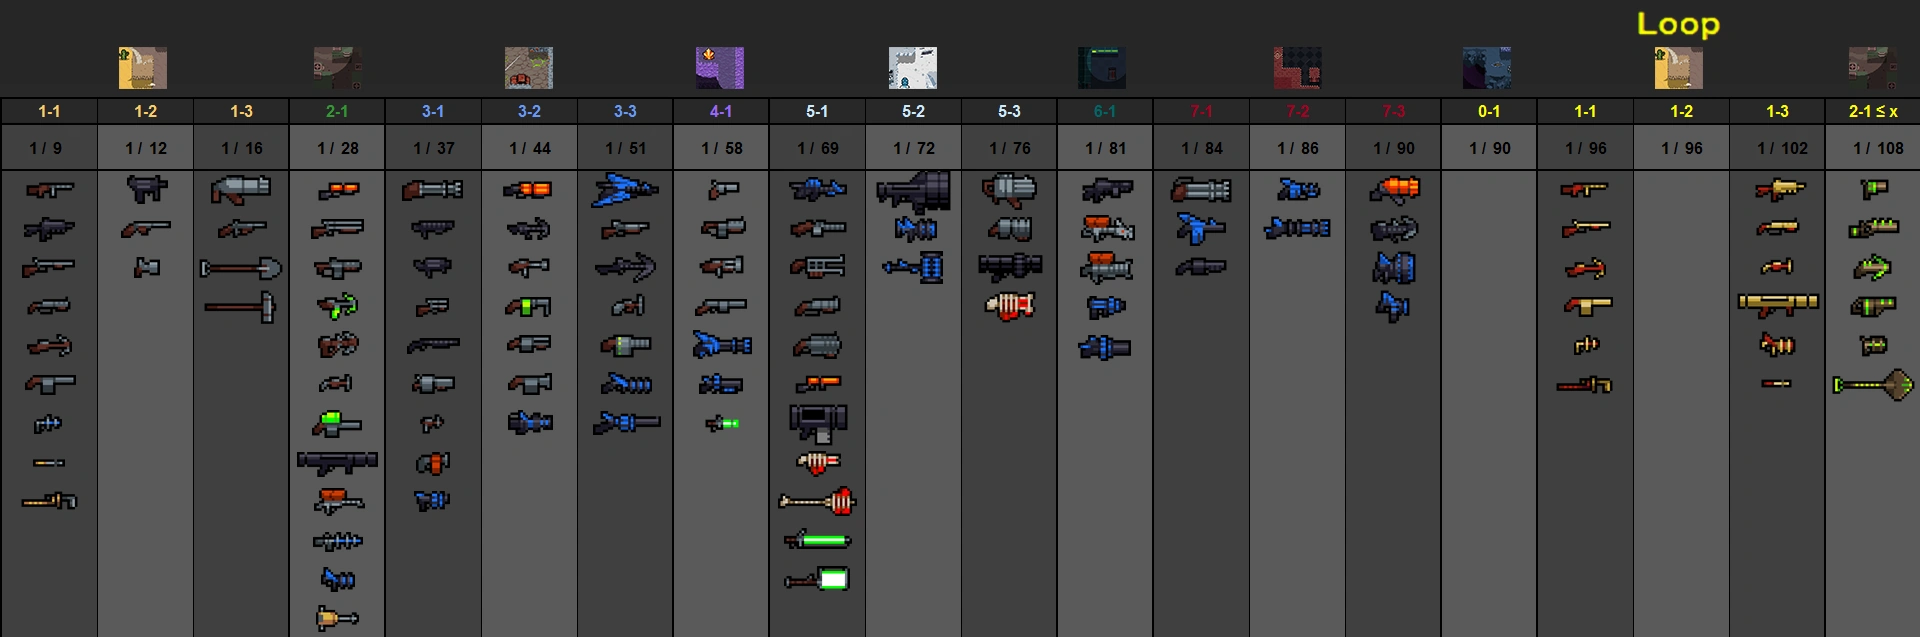Select the green-topped toxic launcher in 2-1

pos(337,424)
